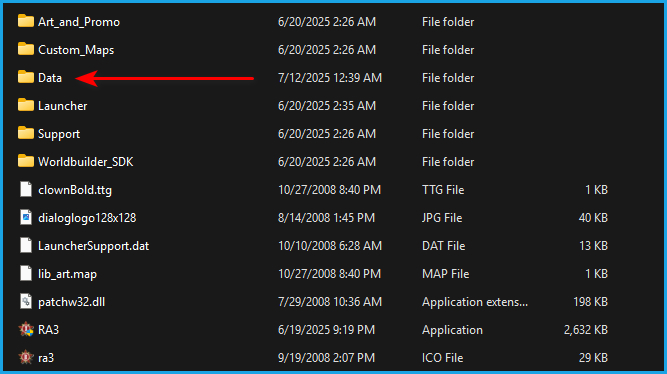This screenshot has width=667, height=374.
Task: Click the patchw32.dll file icon
Action: pos(26,301)
